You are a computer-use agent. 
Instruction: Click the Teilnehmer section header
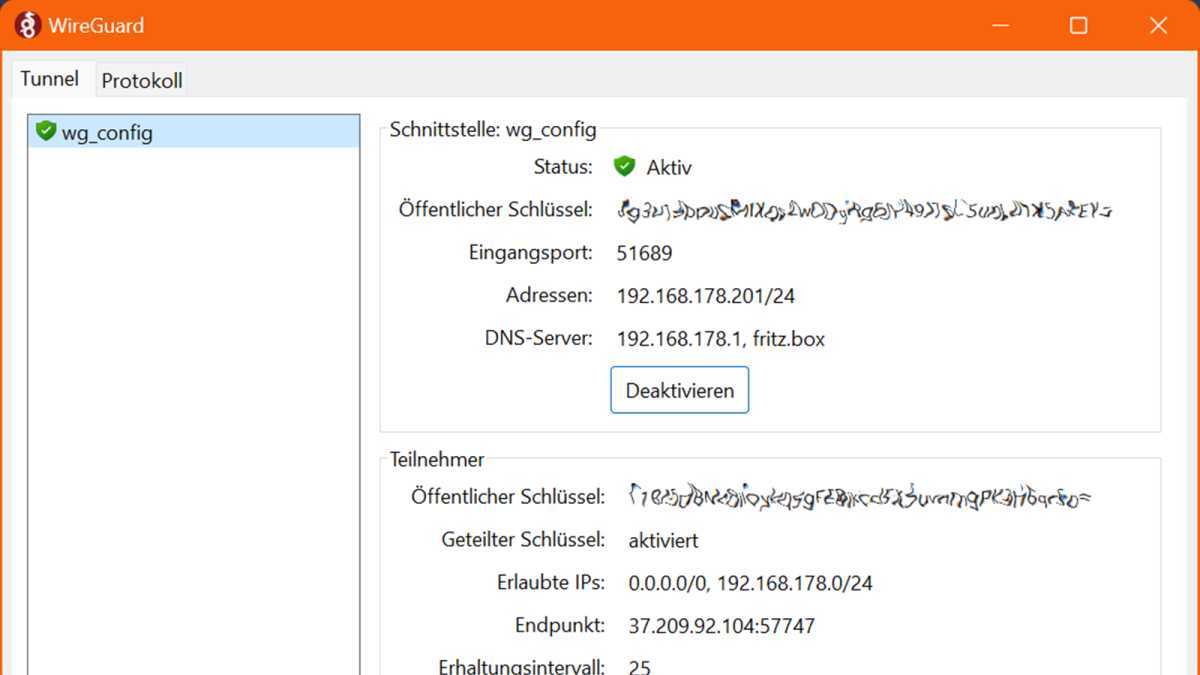tap(436, 460)
